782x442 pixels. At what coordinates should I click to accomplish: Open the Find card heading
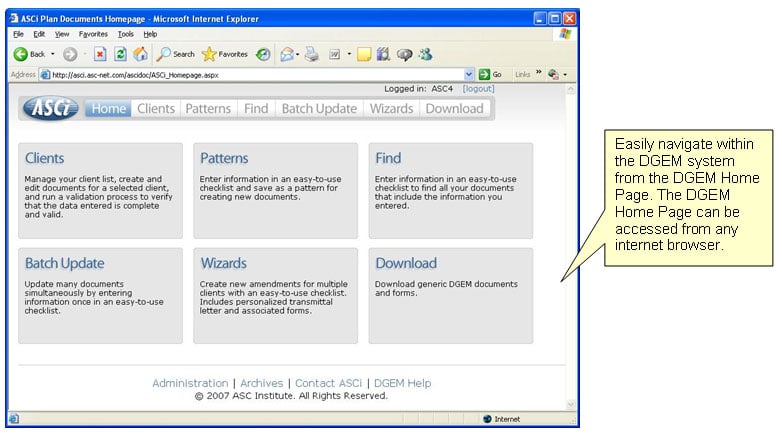click(x=388, y=158)
